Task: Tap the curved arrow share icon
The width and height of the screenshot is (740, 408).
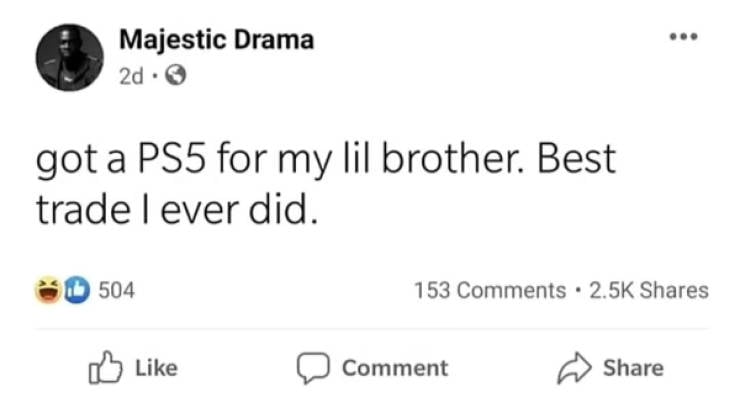Action: click(x=577, y=368)
